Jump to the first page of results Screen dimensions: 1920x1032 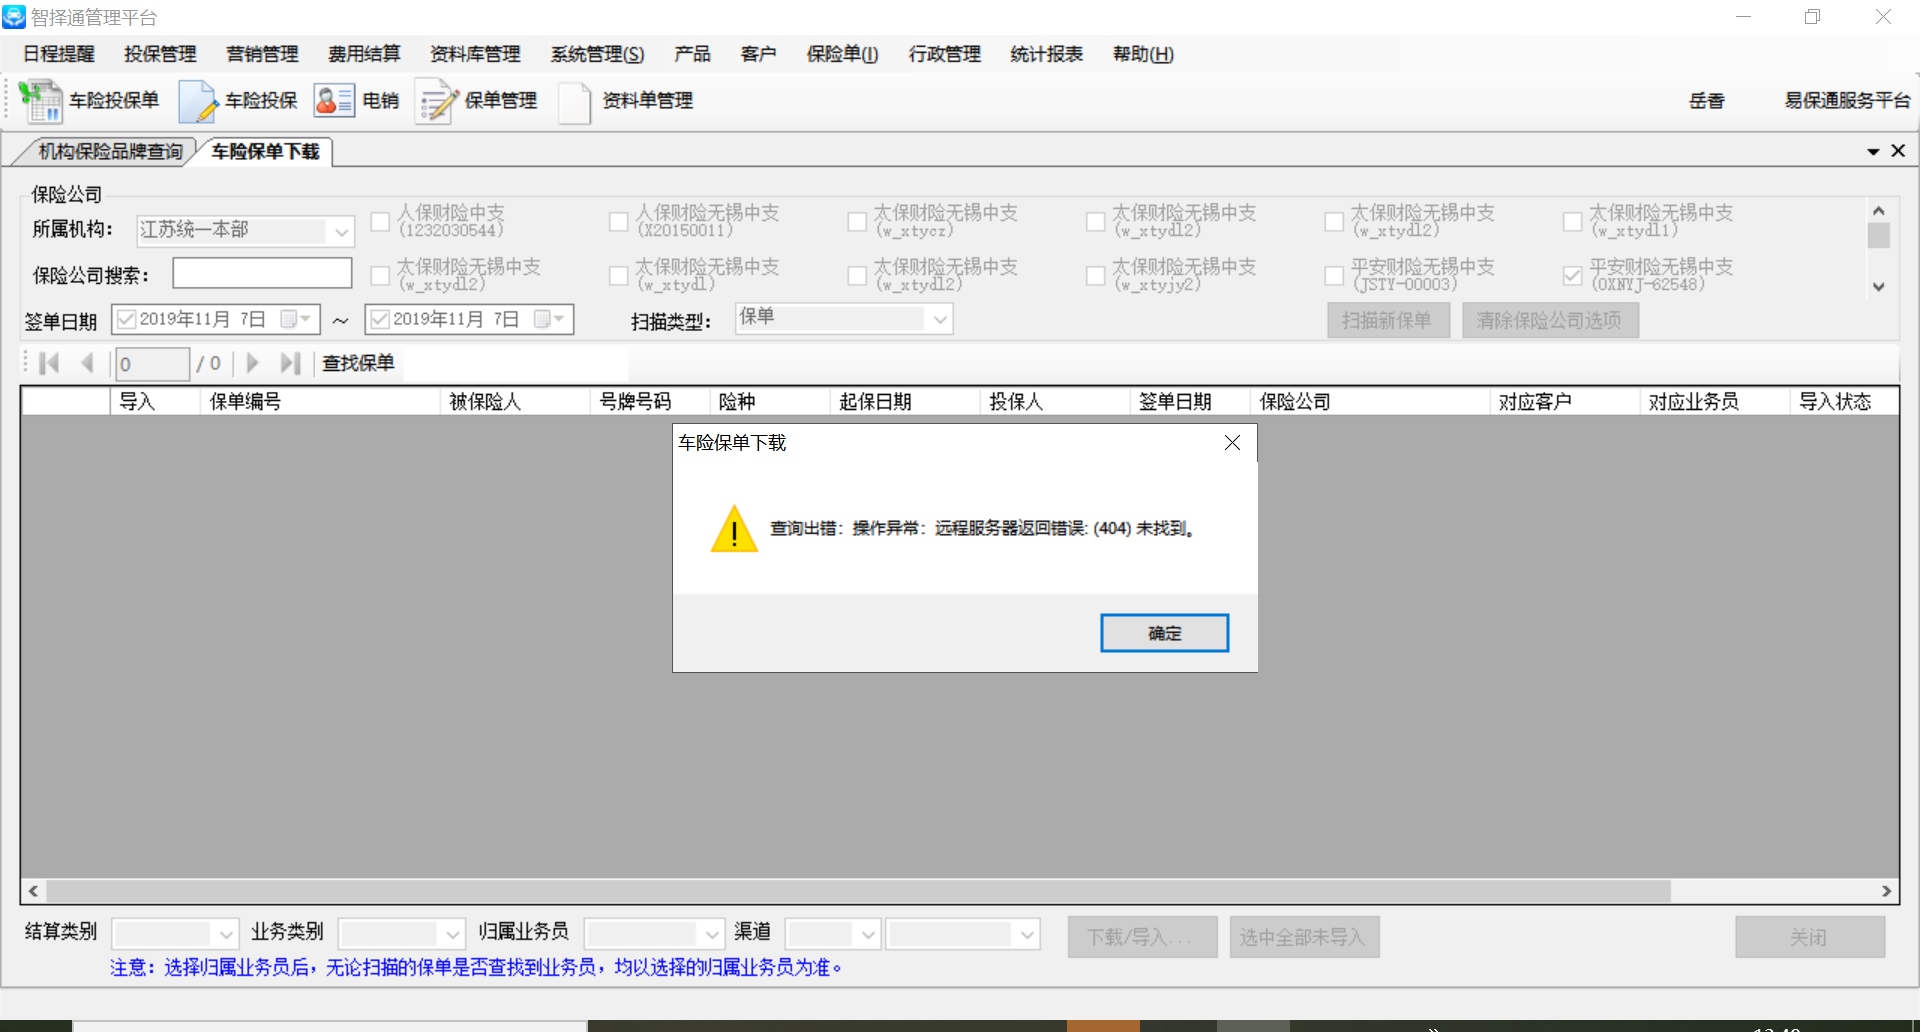(49, 363)
